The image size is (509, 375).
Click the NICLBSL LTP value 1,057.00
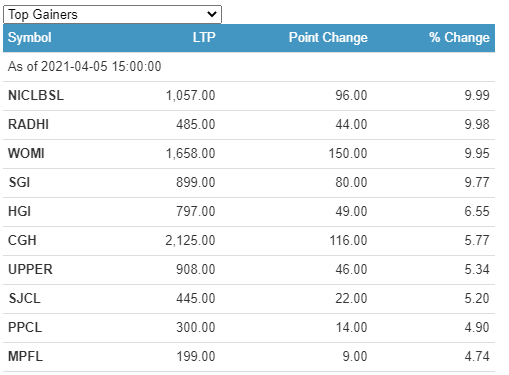191,96
